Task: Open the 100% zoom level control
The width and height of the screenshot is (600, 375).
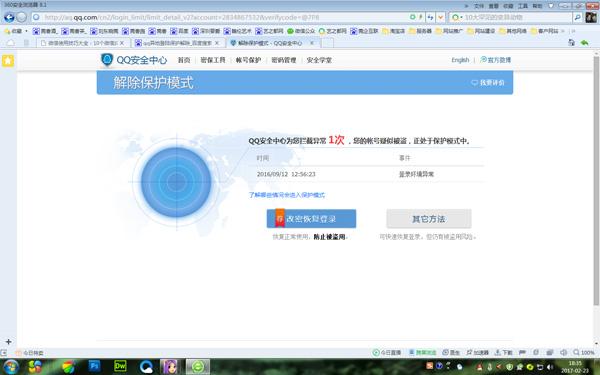Action: pos(584,352)
